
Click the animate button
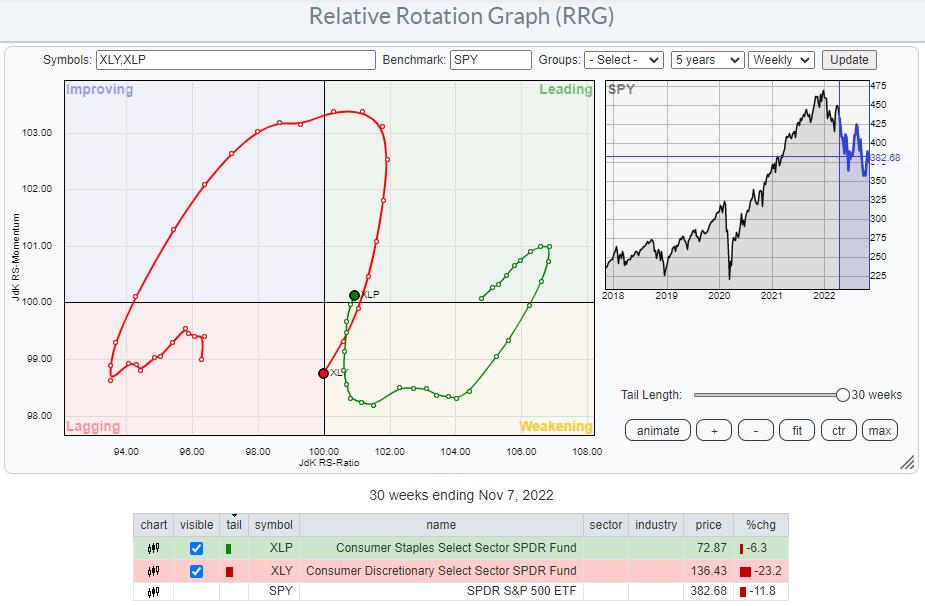(x=657, y=430)
